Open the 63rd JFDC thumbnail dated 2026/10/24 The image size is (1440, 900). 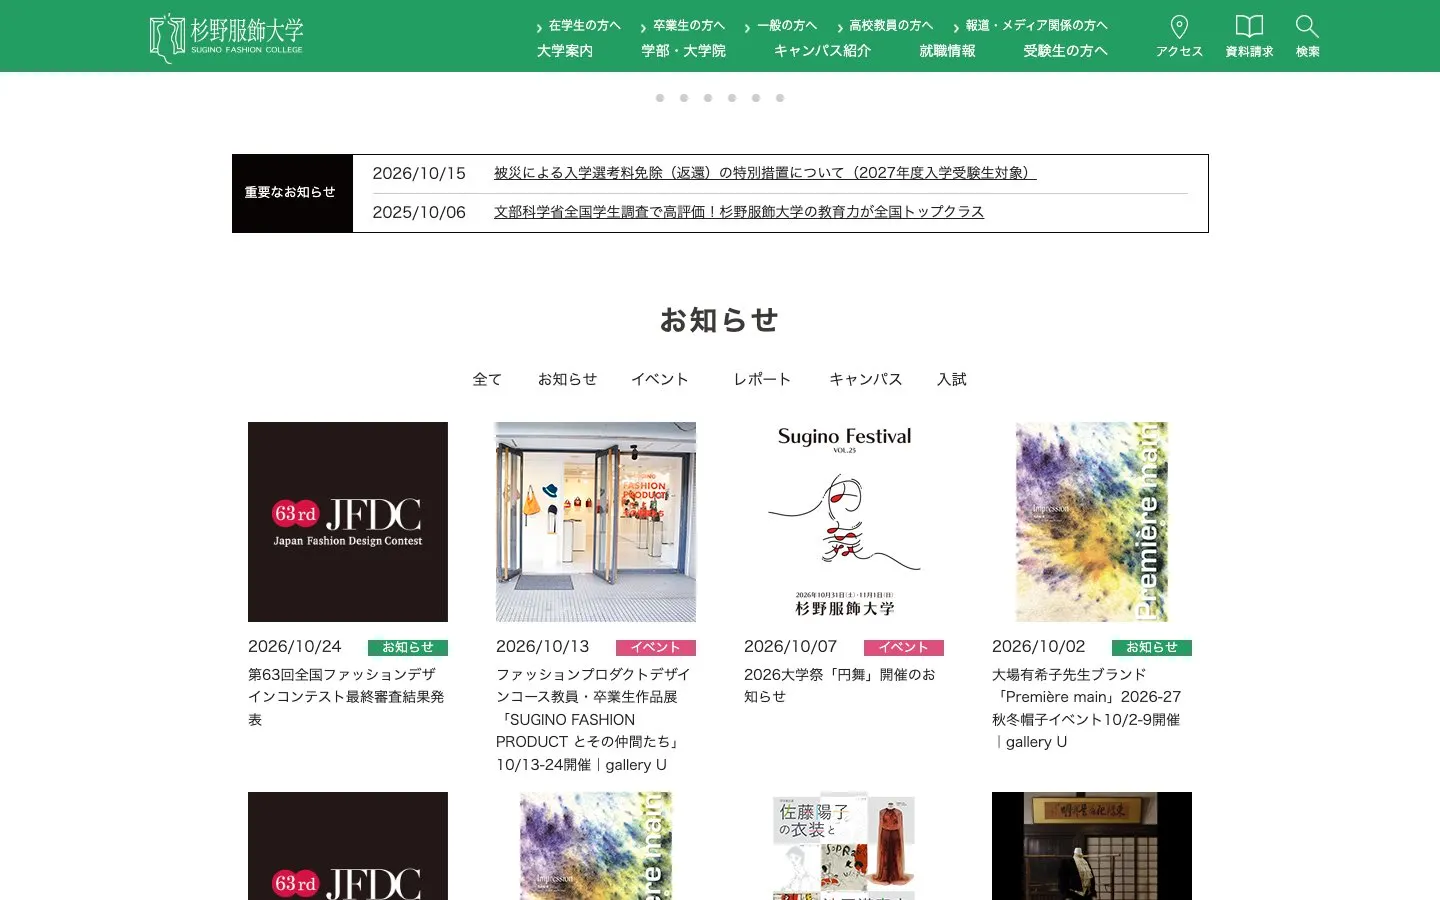[x=348, y=522]
